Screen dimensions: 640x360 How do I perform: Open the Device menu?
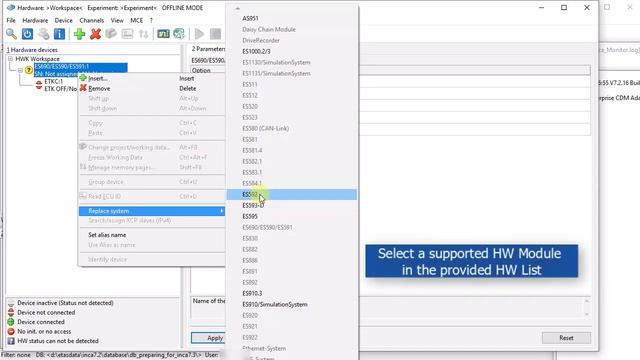point(64,20)
